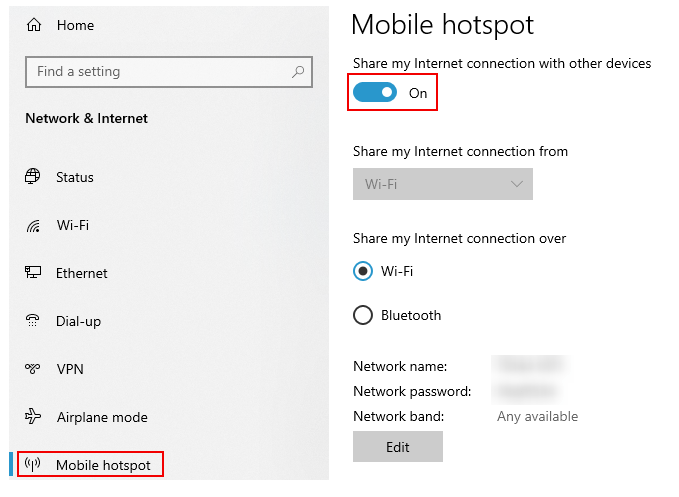Turn off the Internet sharing toggle
The width and height of the screenshot is (679, 497).
tap(375, 93)
